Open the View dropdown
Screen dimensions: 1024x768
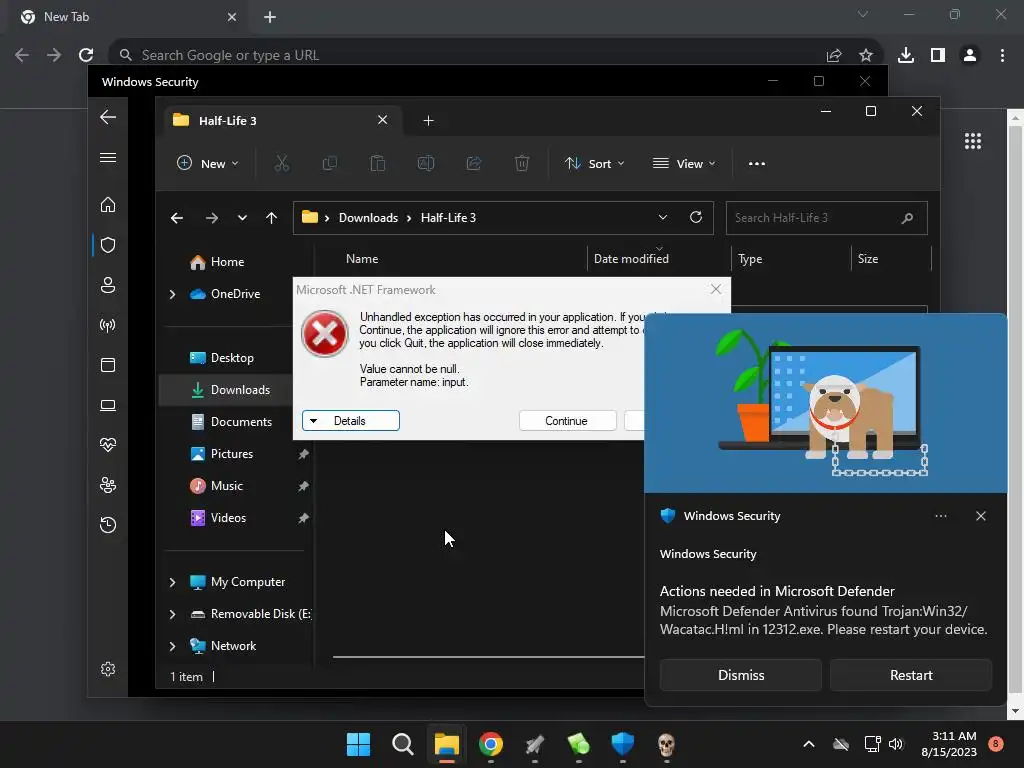pyautogui.click(x=684, y=163)
